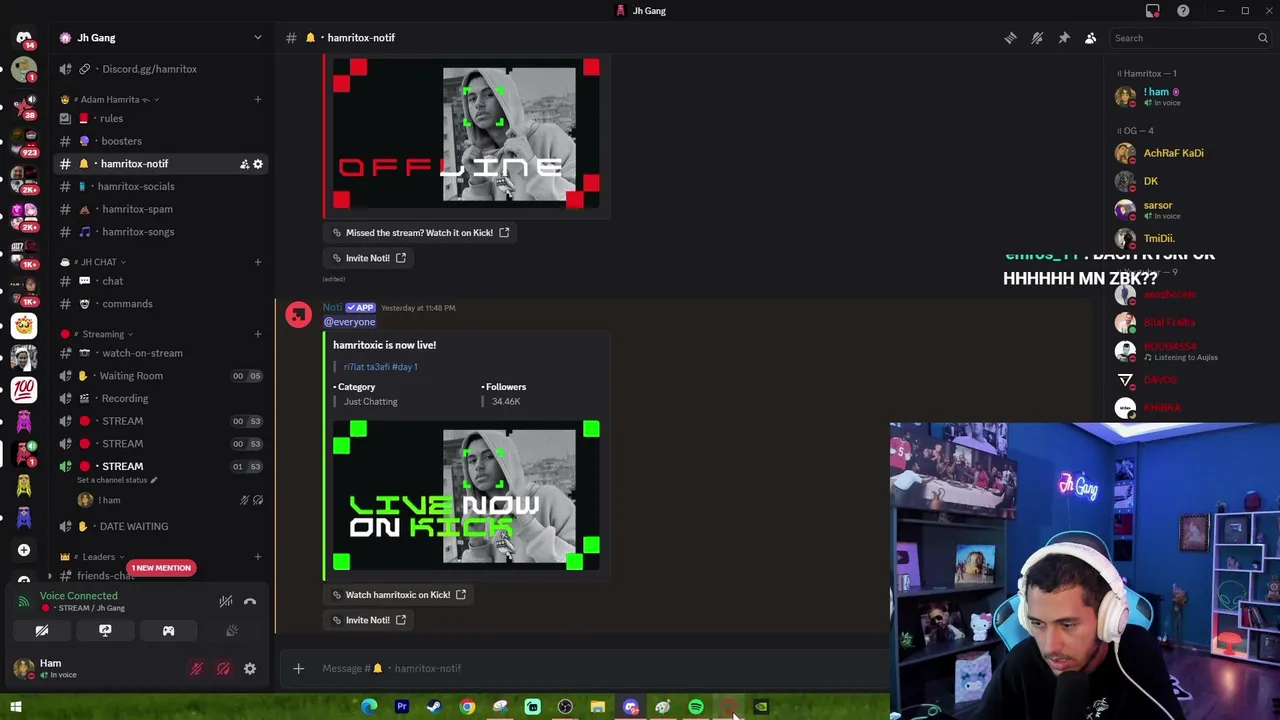Join the DATE WAITING voice channel
The height and width of the screenshot is (720, 1280).
[x=133, y=526]
